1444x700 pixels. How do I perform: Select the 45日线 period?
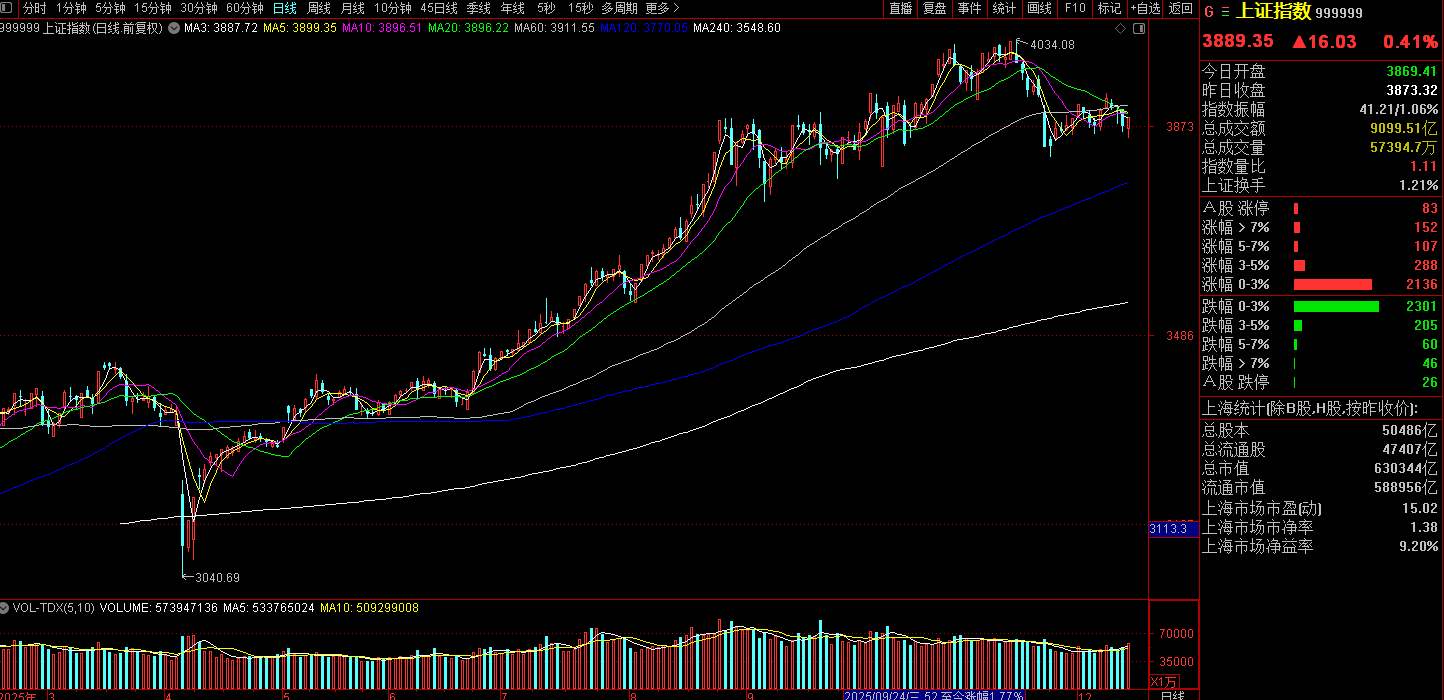pos(439,8)
